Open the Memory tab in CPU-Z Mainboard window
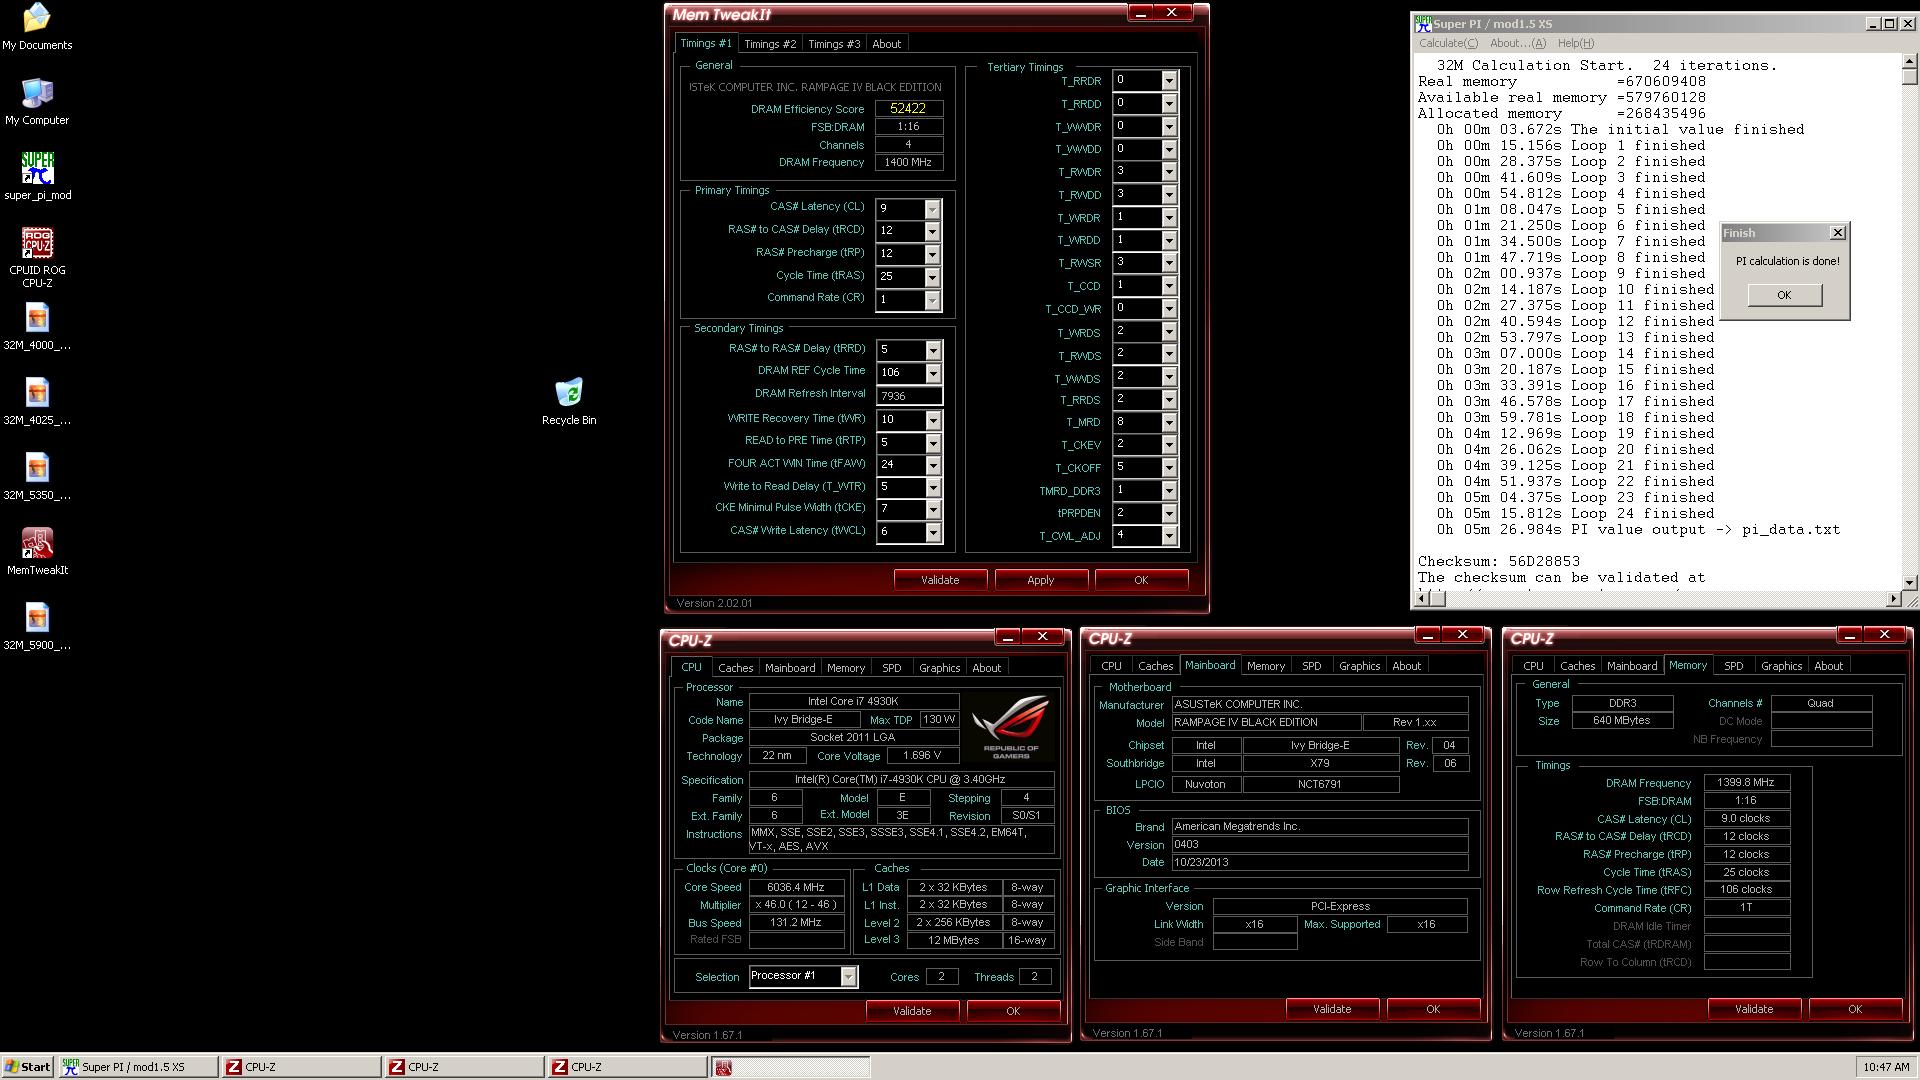The width and height of the screenshot is (1920, 1080). point(1265,666)
